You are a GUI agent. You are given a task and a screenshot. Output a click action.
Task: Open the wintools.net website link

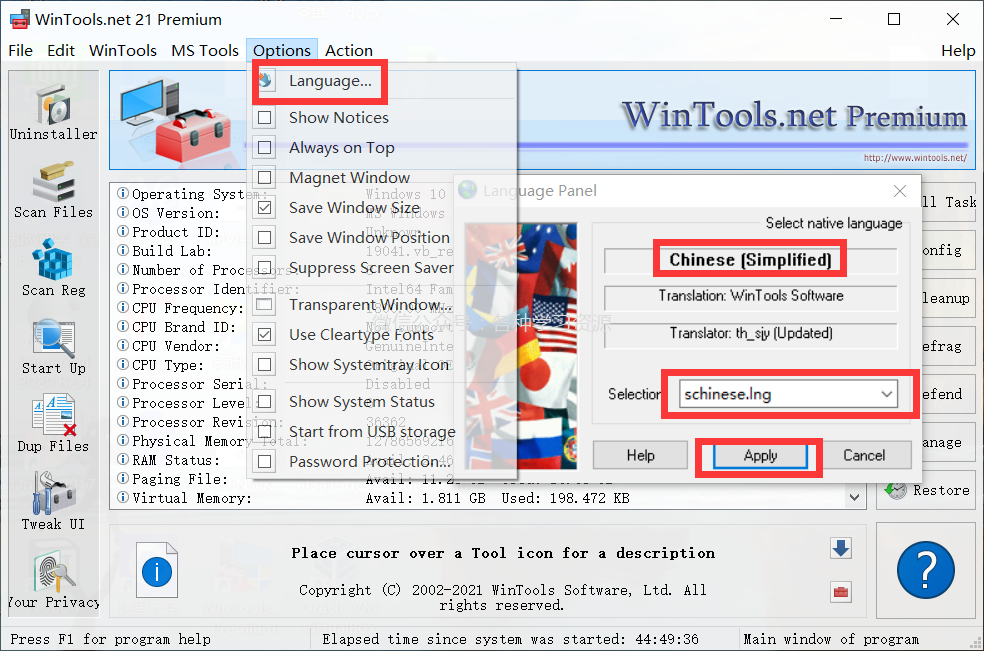pos(915,158)
